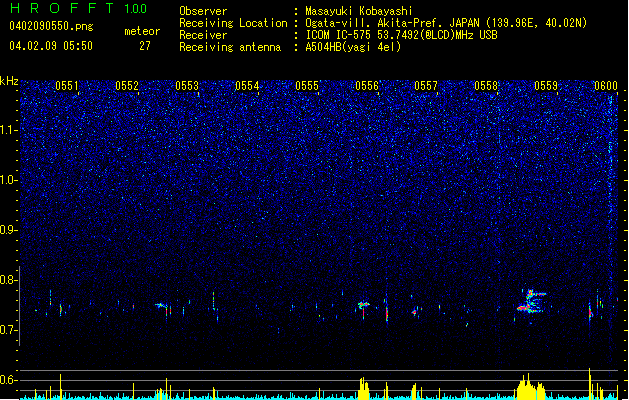This screenshot has width=629, height=400.
Task: Click the Receiving antenna label
Action: coord(230,47)
